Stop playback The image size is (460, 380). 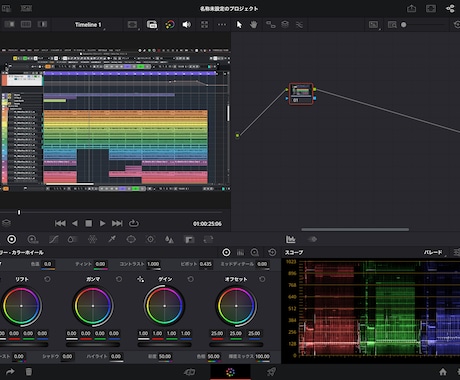(88, 223)
